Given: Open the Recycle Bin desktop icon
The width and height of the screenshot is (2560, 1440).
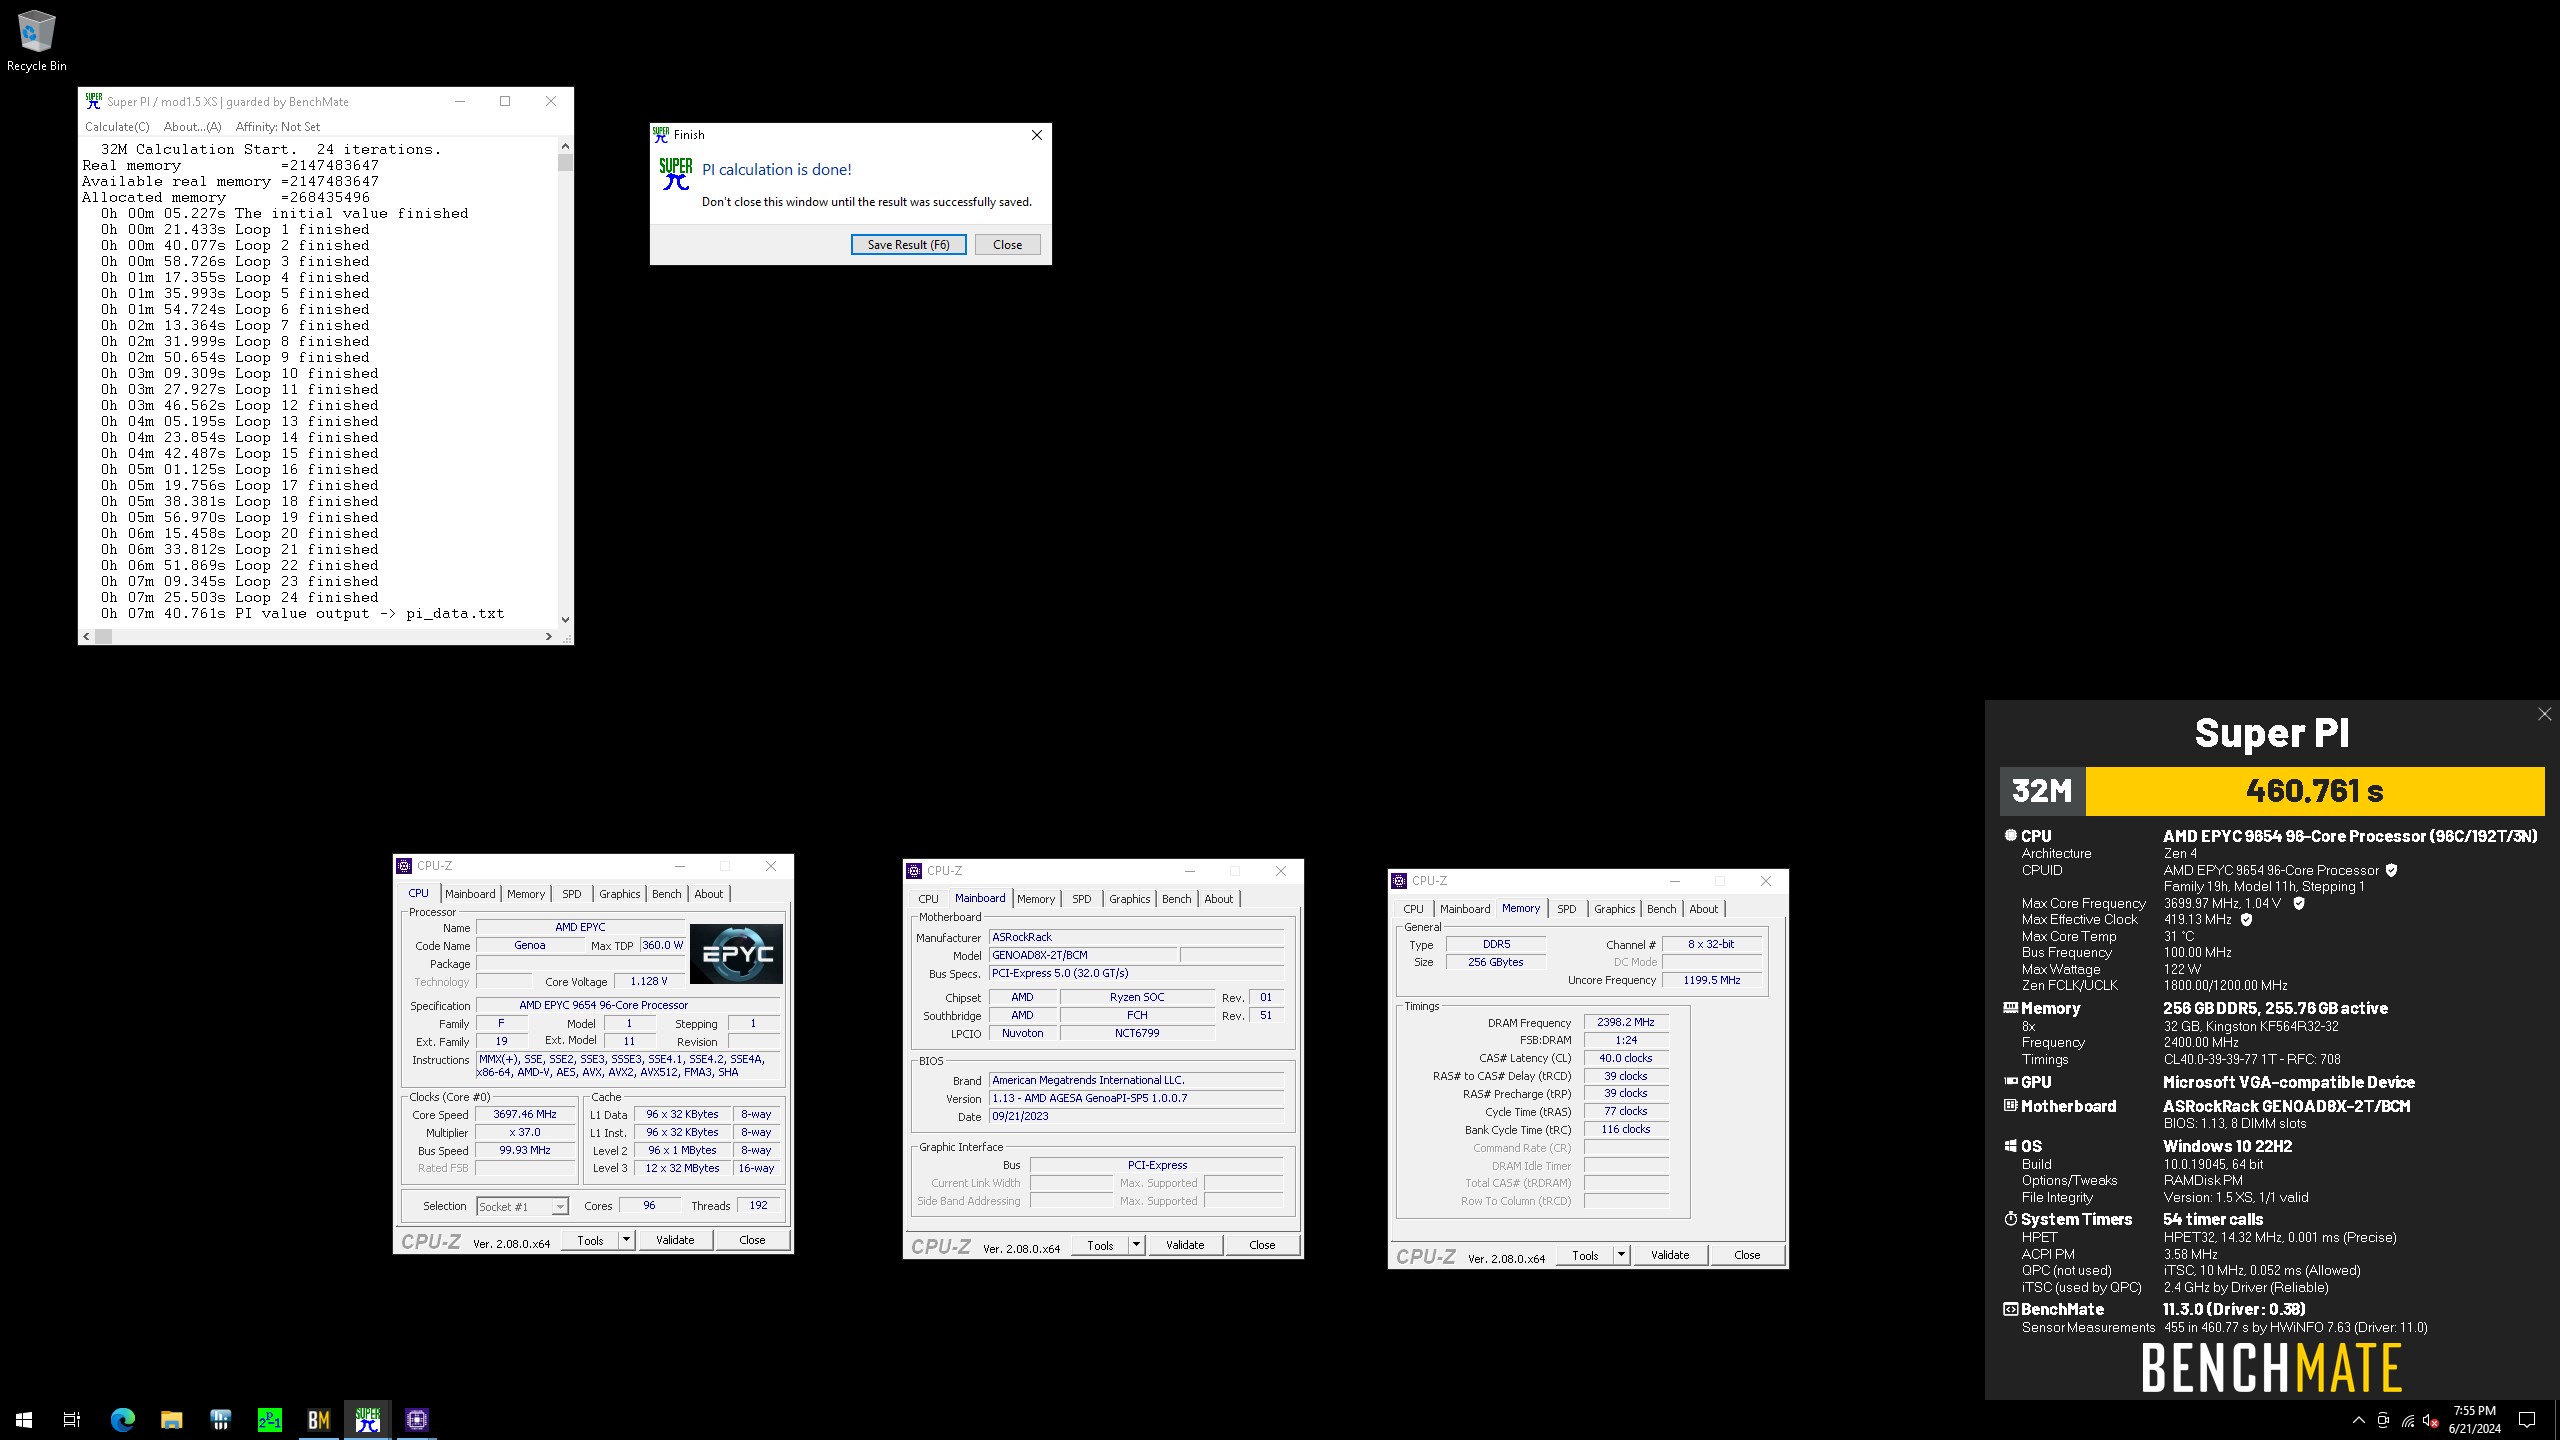Looking at the screenshot, I should [36, 41].
